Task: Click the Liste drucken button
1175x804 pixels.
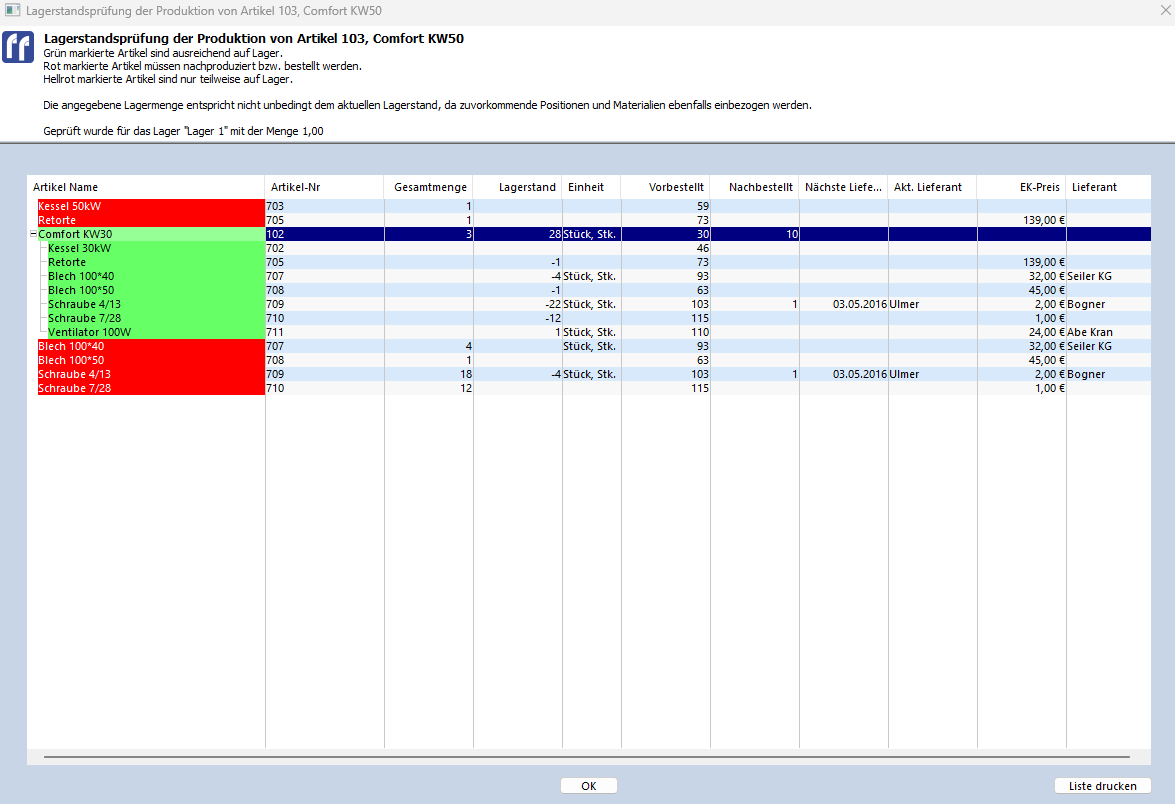Action: point(1102,786)
